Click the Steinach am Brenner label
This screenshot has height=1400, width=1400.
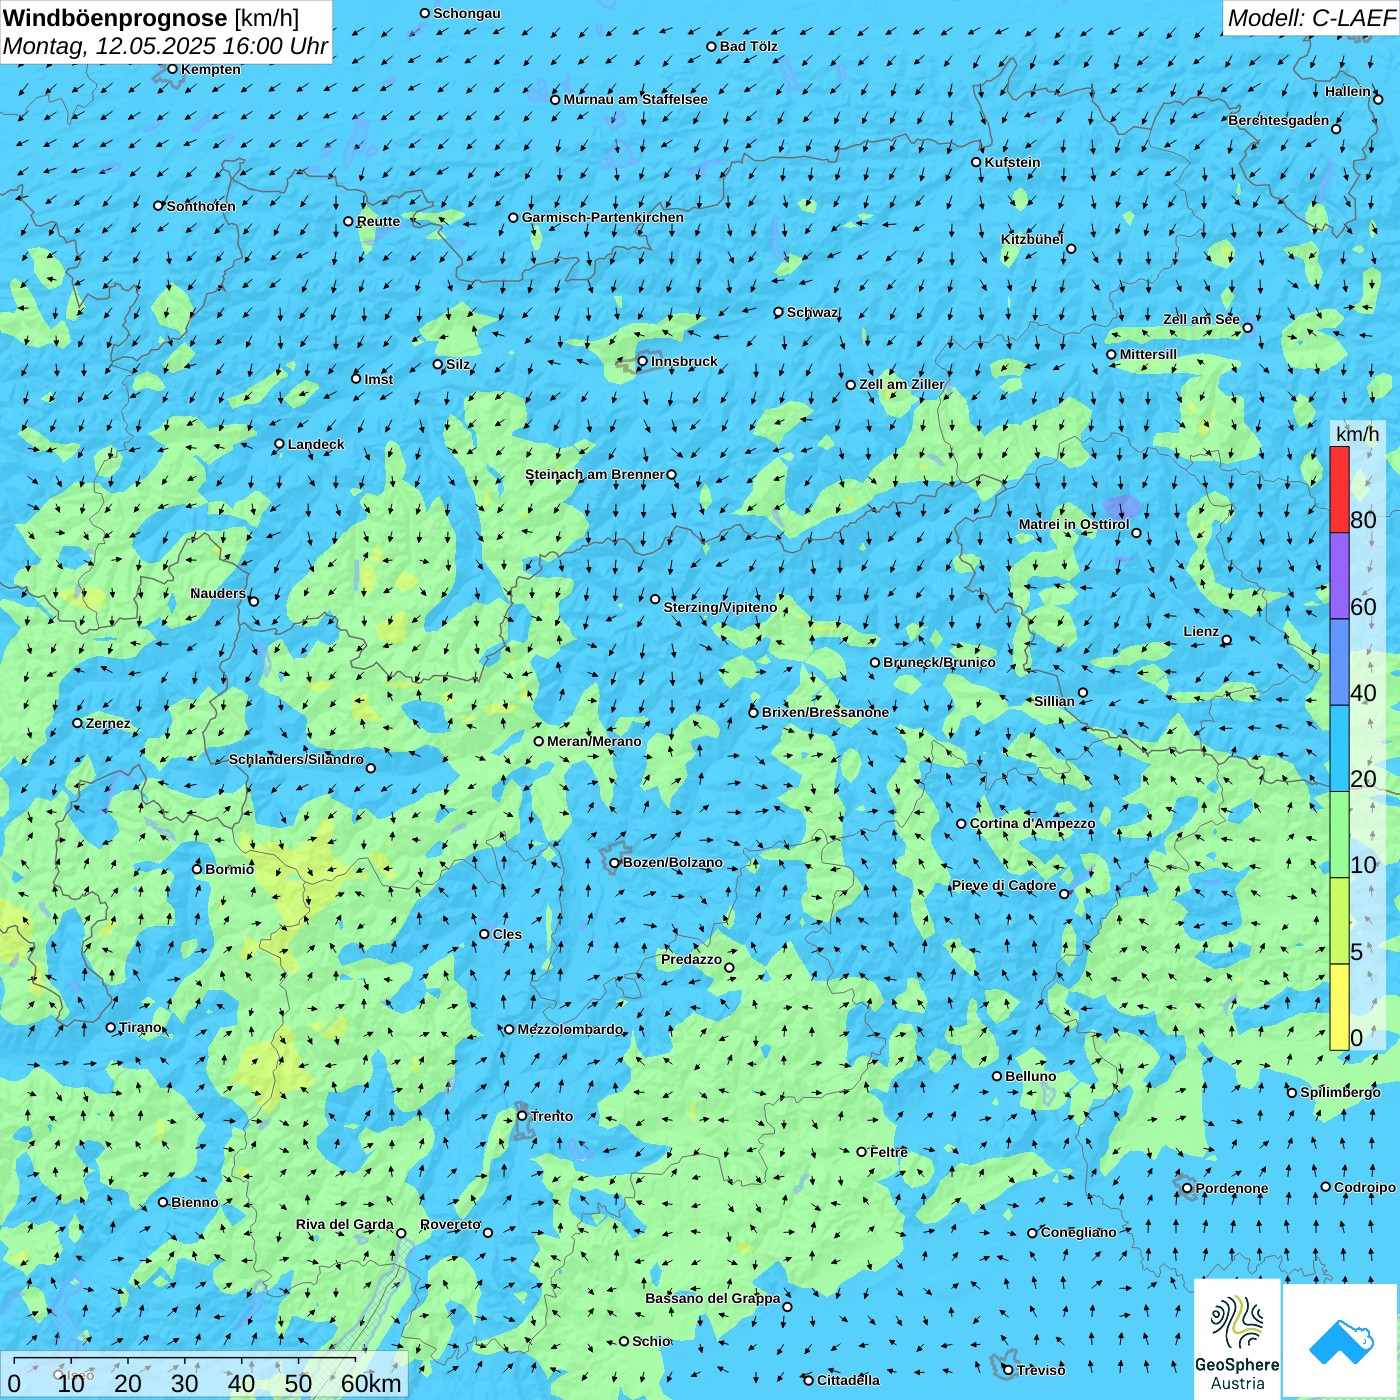594,474
